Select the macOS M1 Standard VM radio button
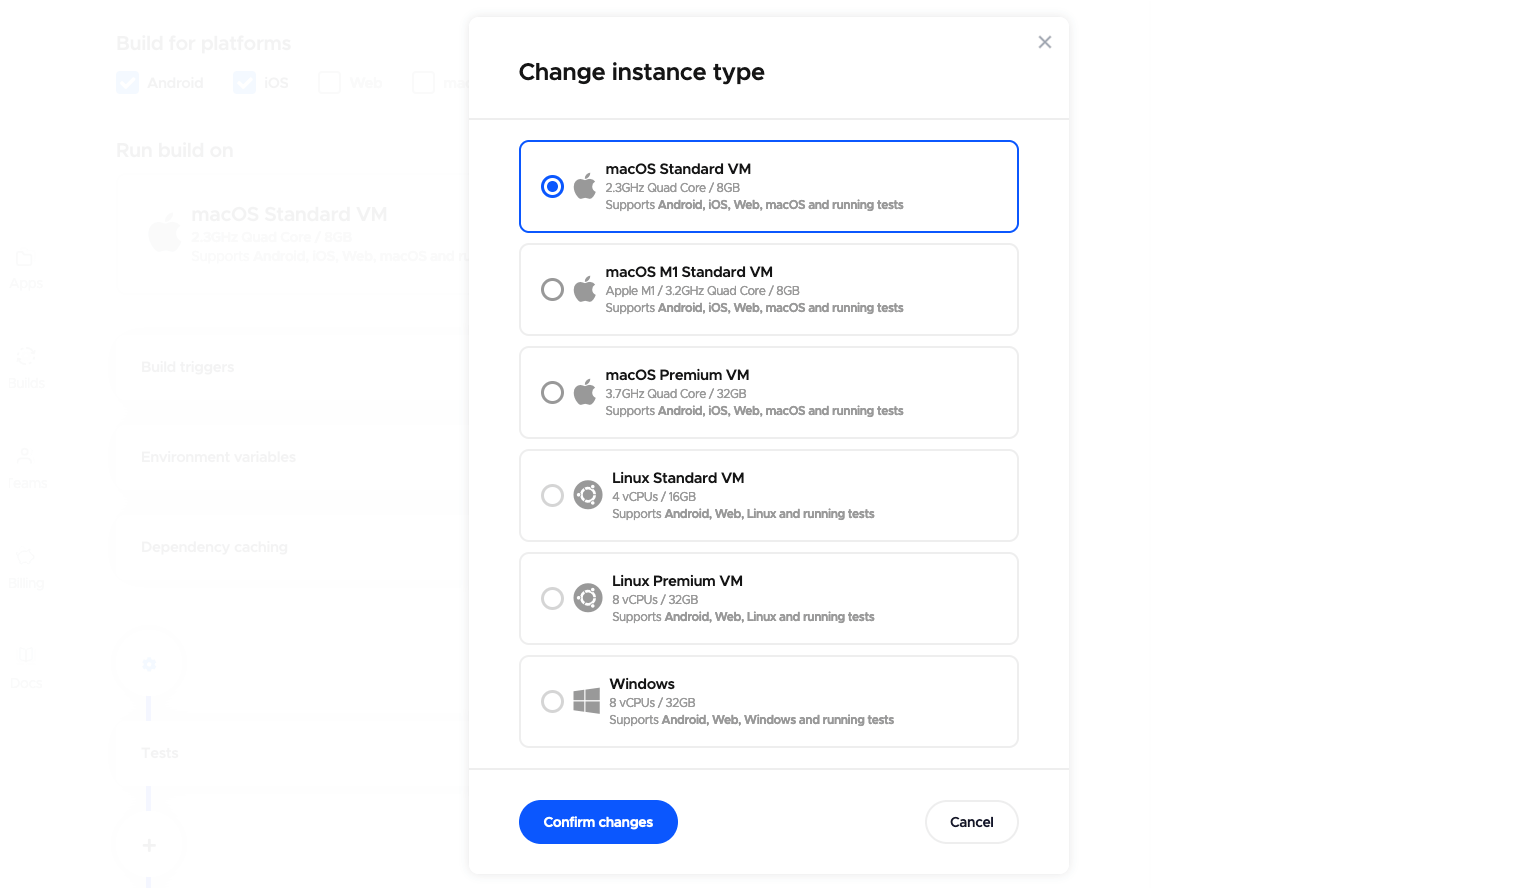 tap(552, 289)
